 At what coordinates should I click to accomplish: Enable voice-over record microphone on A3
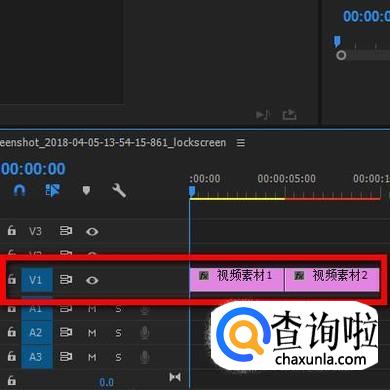click(x=144, y=357)
